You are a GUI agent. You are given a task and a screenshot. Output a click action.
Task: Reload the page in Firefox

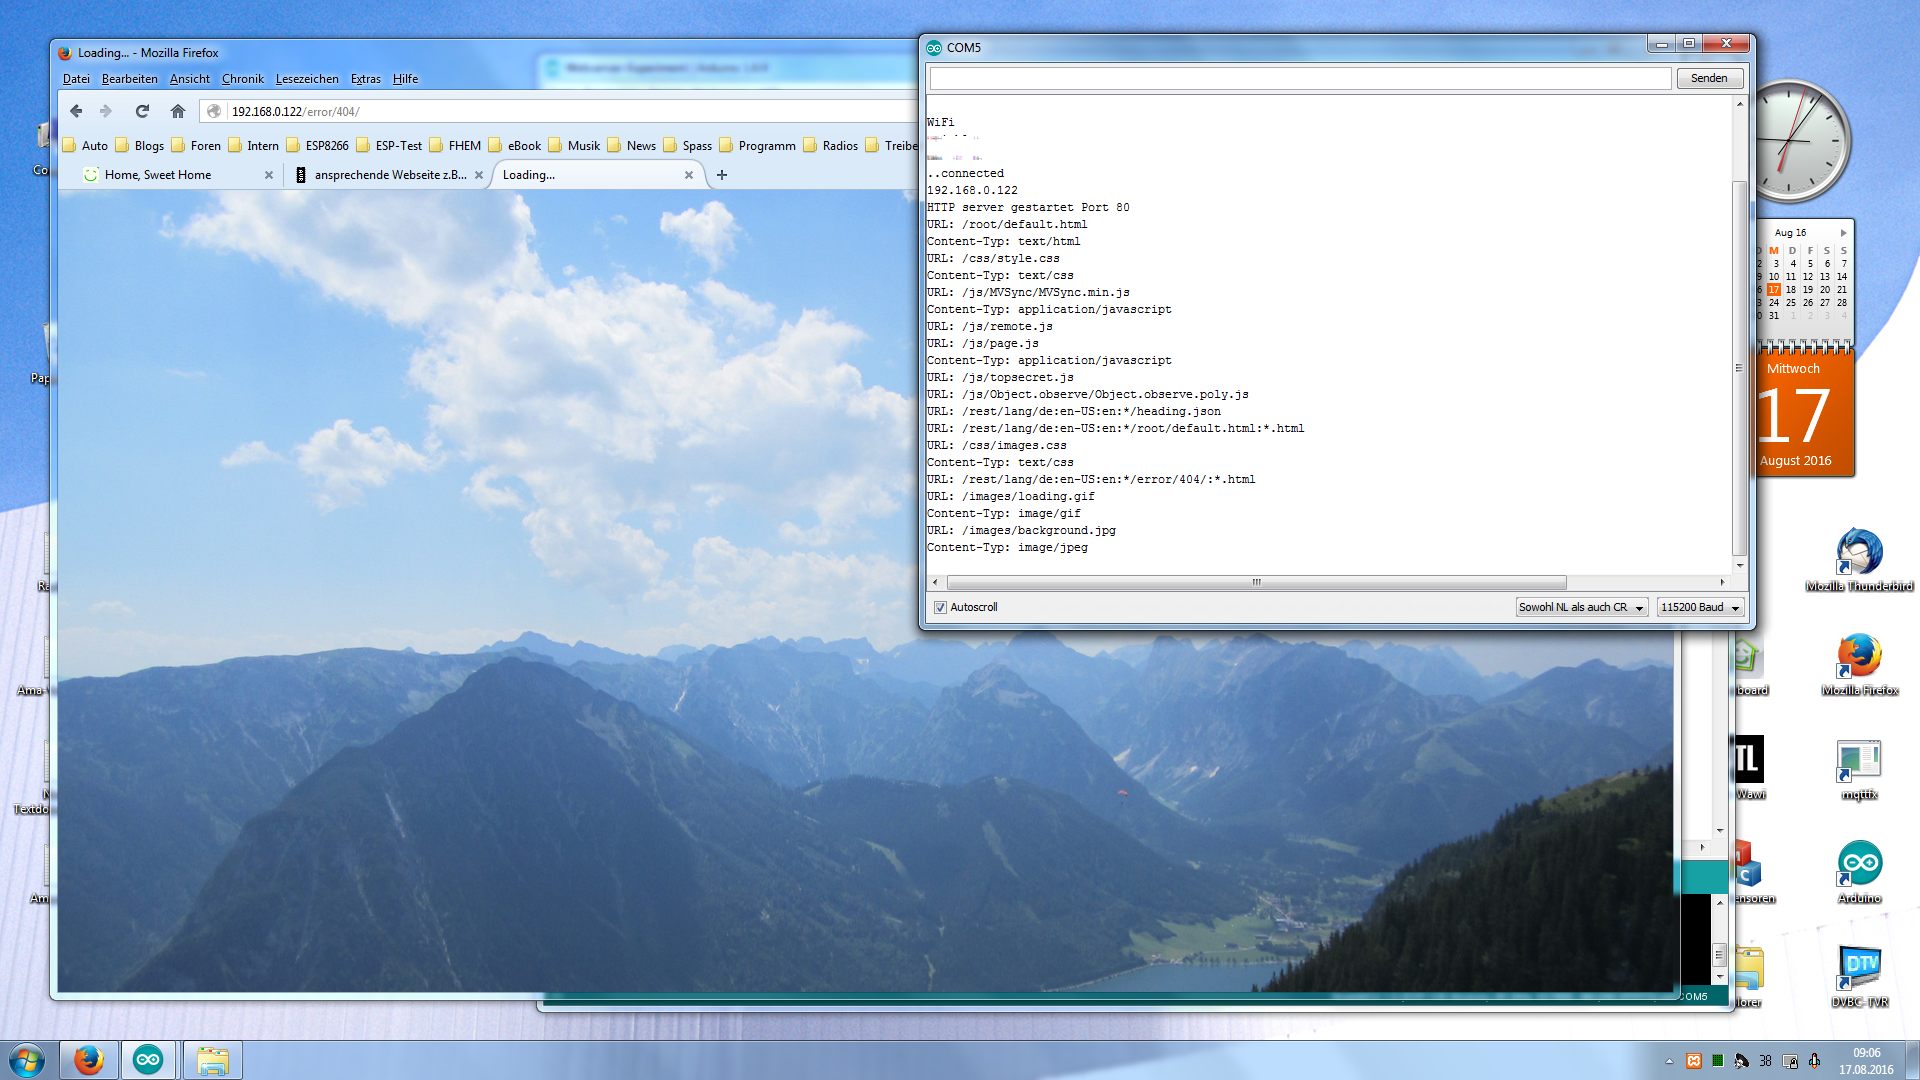coord(142,111)
